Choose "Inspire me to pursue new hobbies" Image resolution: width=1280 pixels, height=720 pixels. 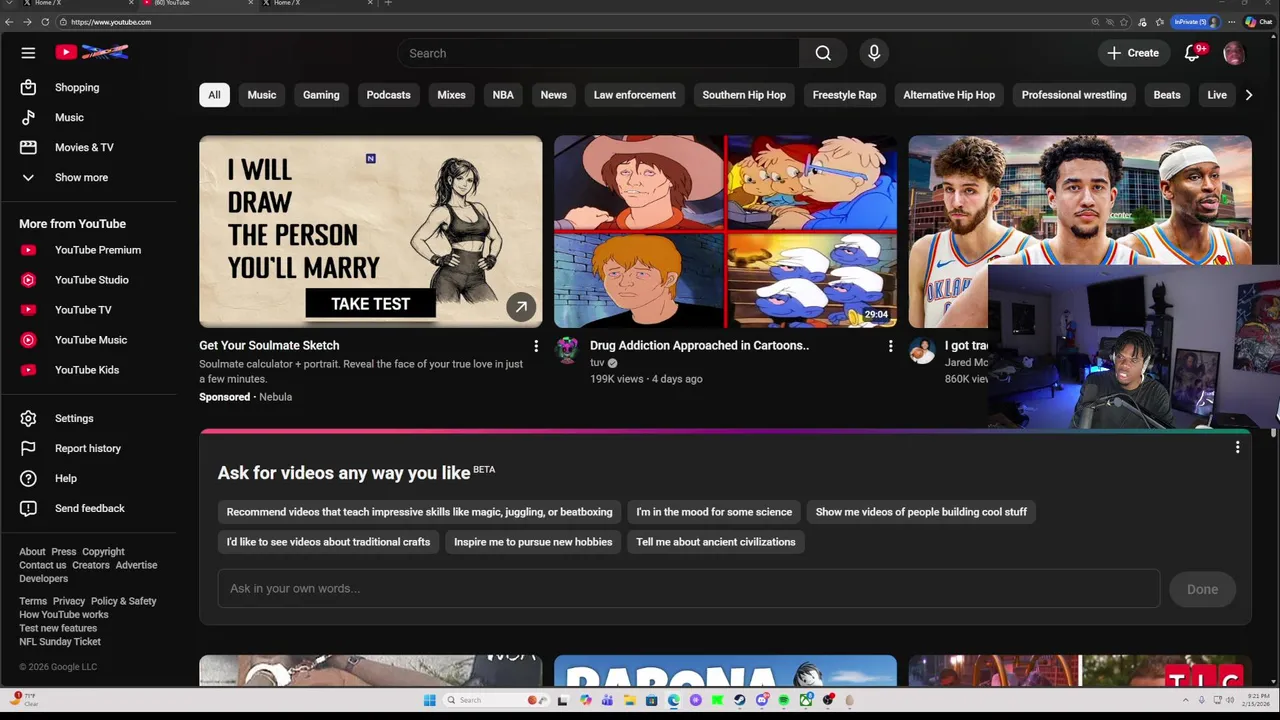click(533, 542)
